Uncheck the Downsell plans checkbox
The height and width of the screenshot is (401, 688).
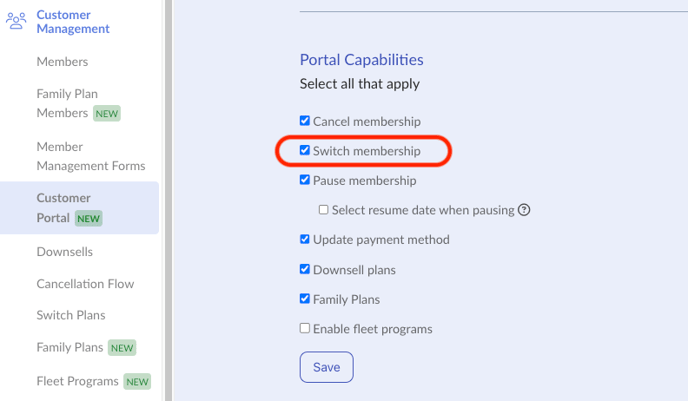pyautogui.click(x=305, y=269)
